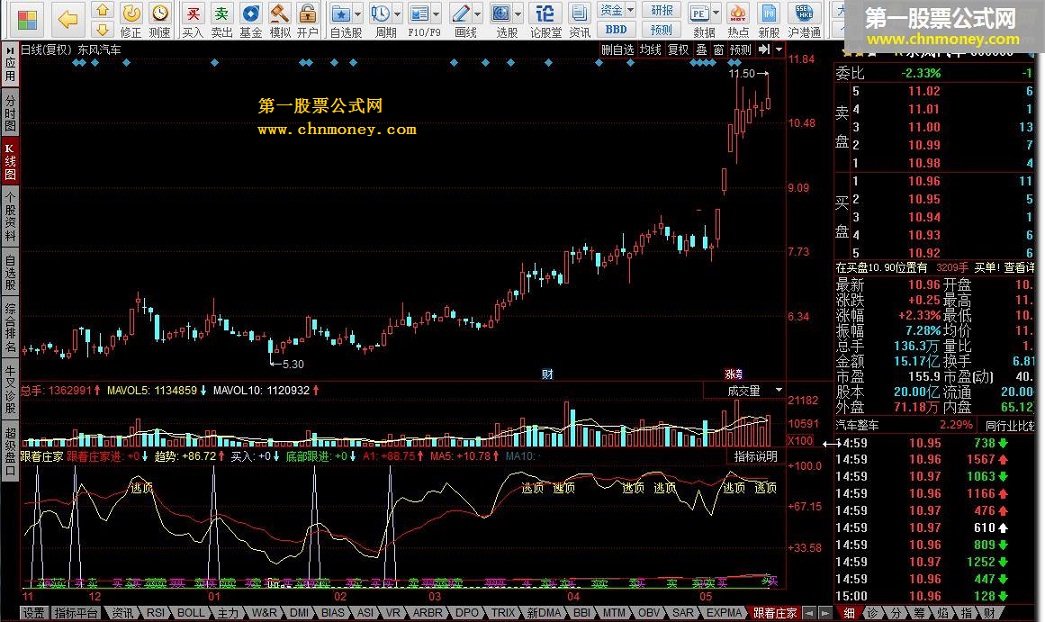The width and height of the screenshot is (1045, 622).
Task: Toggle 均线 moving average display
Action: [650, 49]
